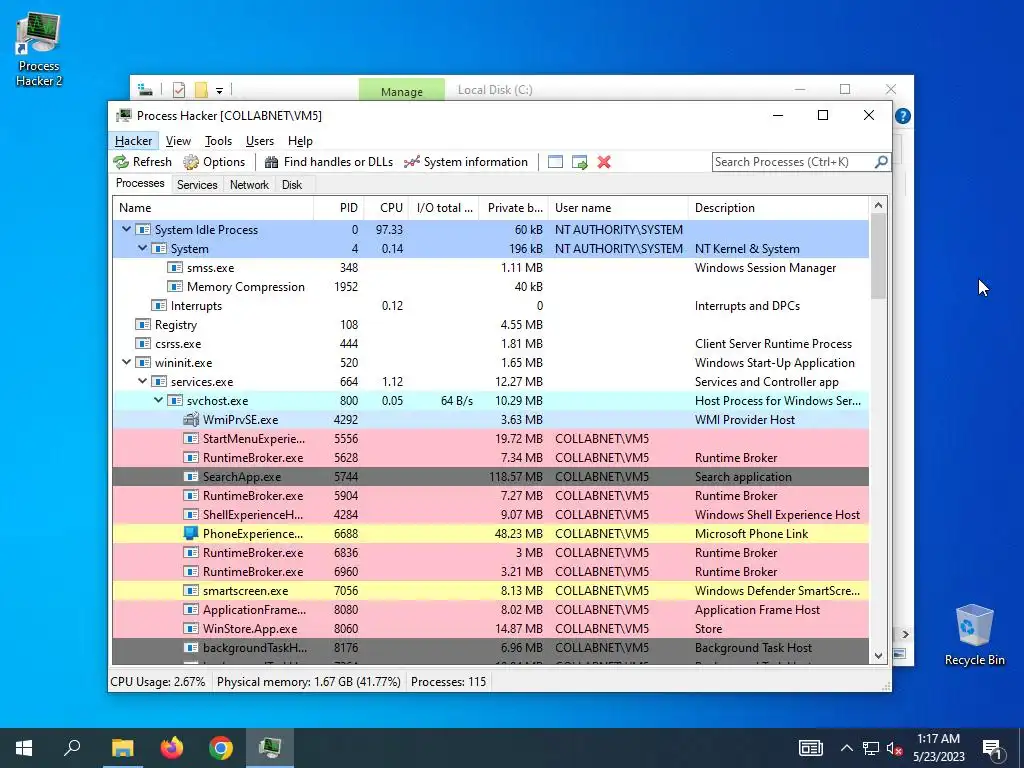
Task: Click the Physical memory status entry
Action: 308,682
